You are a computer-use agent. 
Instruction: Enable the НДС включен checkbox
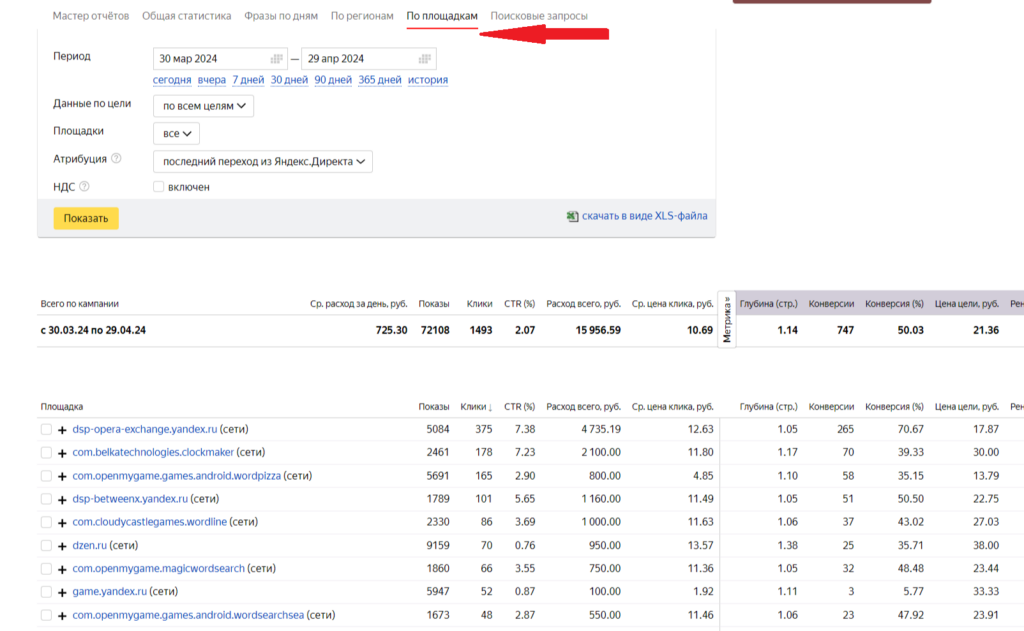point(159,187)
